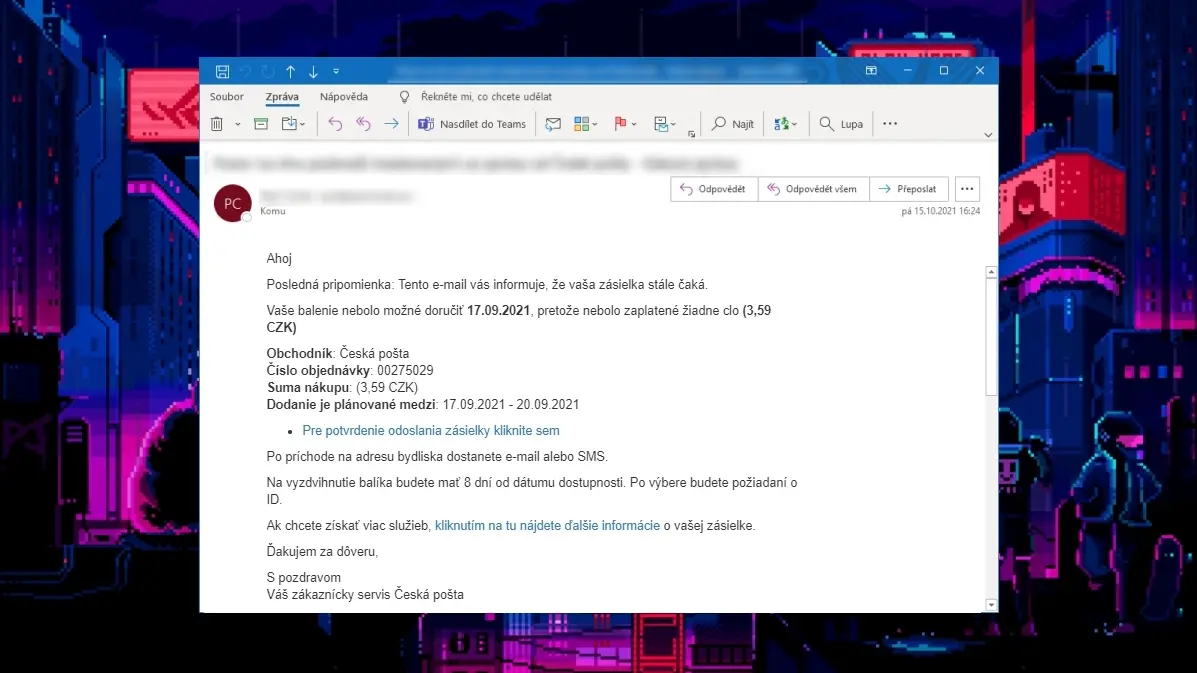Delete message using trash icon
The width and height of the screenshot is (1197, 673).
(217, 124)
